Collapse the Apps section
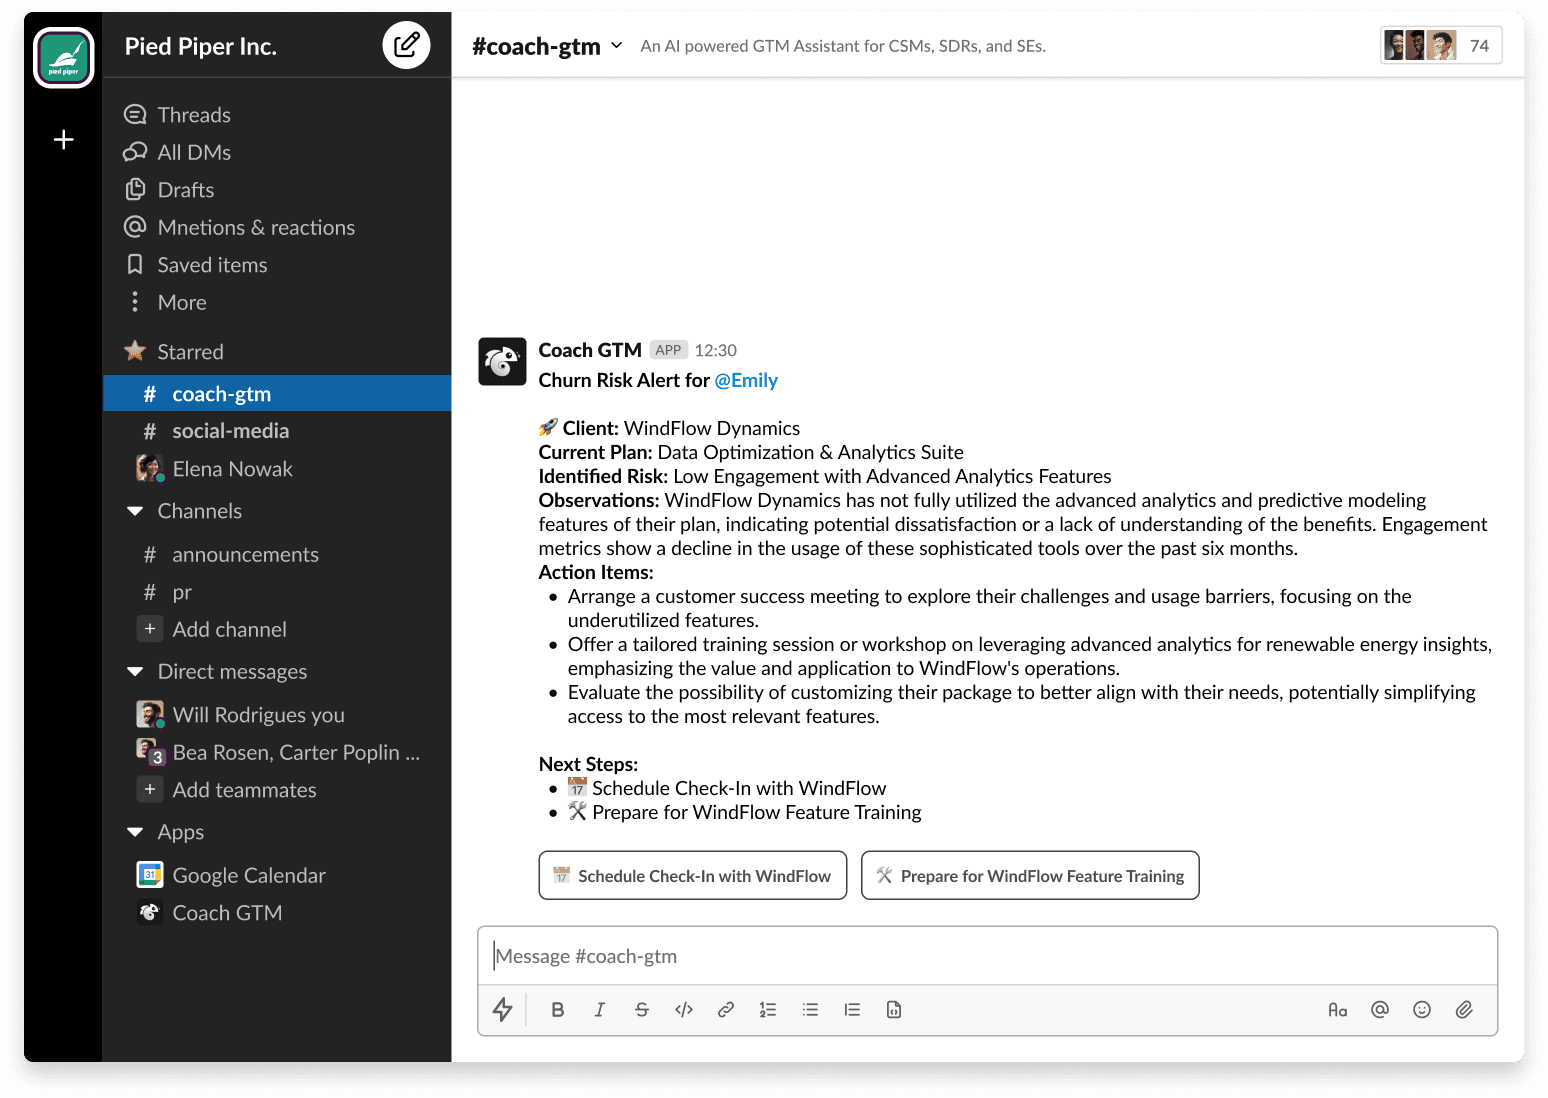The height and width of the screenshot is (1098, 1548). pos(135,832)
